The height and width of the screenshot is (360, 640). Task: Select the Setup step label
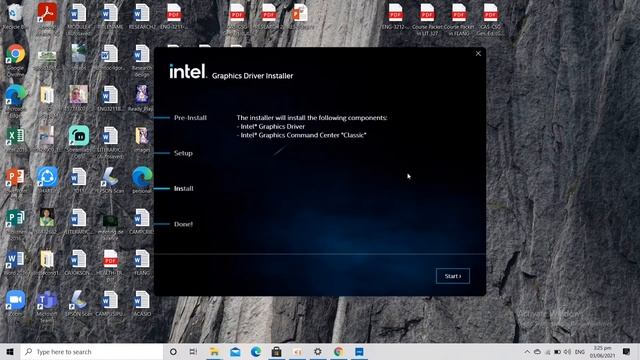(x=183, y=153)
